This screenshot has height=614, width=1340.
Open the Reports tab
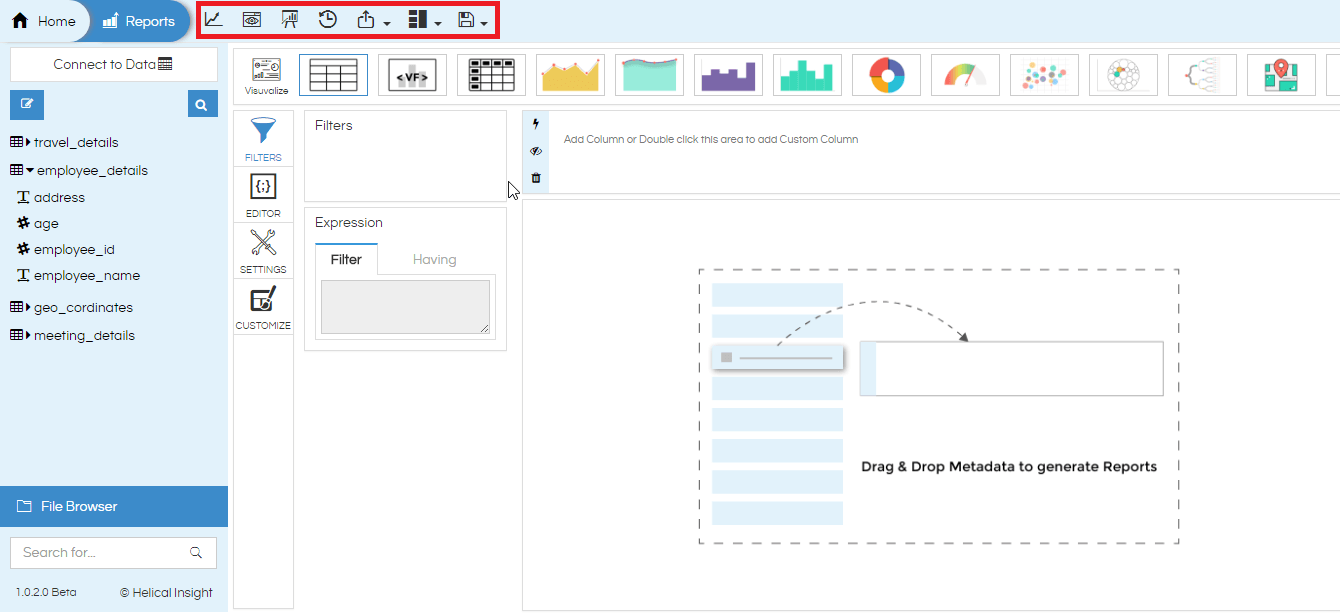point(139,21)
